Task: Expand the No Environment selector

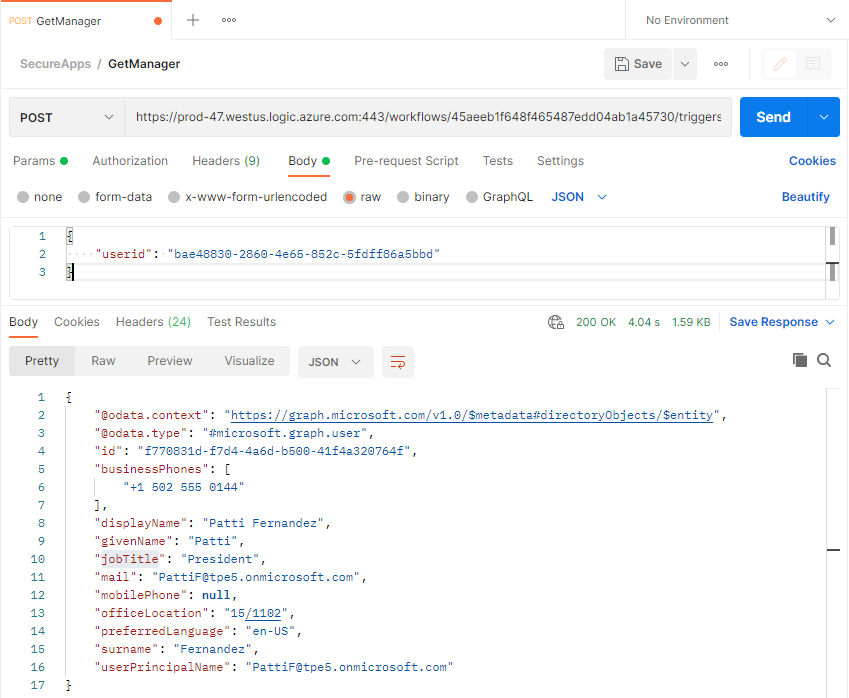Action: [x=736, y=20]
